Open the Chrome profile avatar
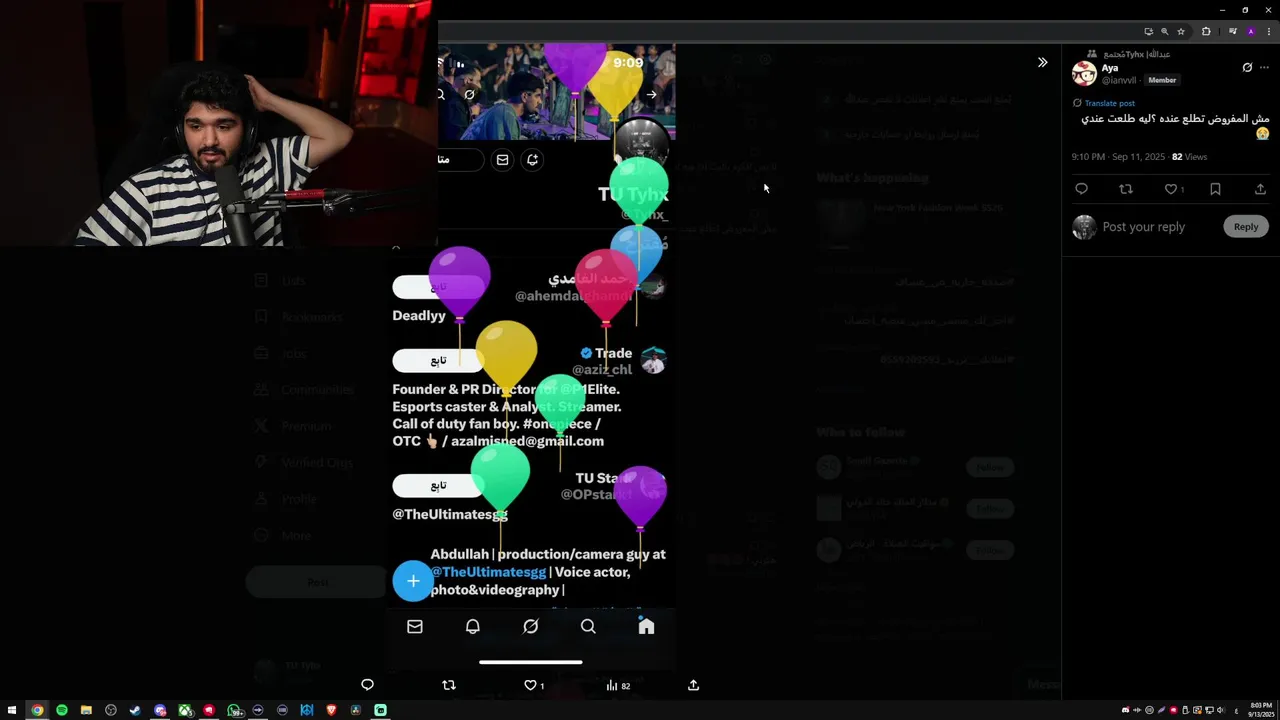1280x720 pixels. coord(1250,31)
